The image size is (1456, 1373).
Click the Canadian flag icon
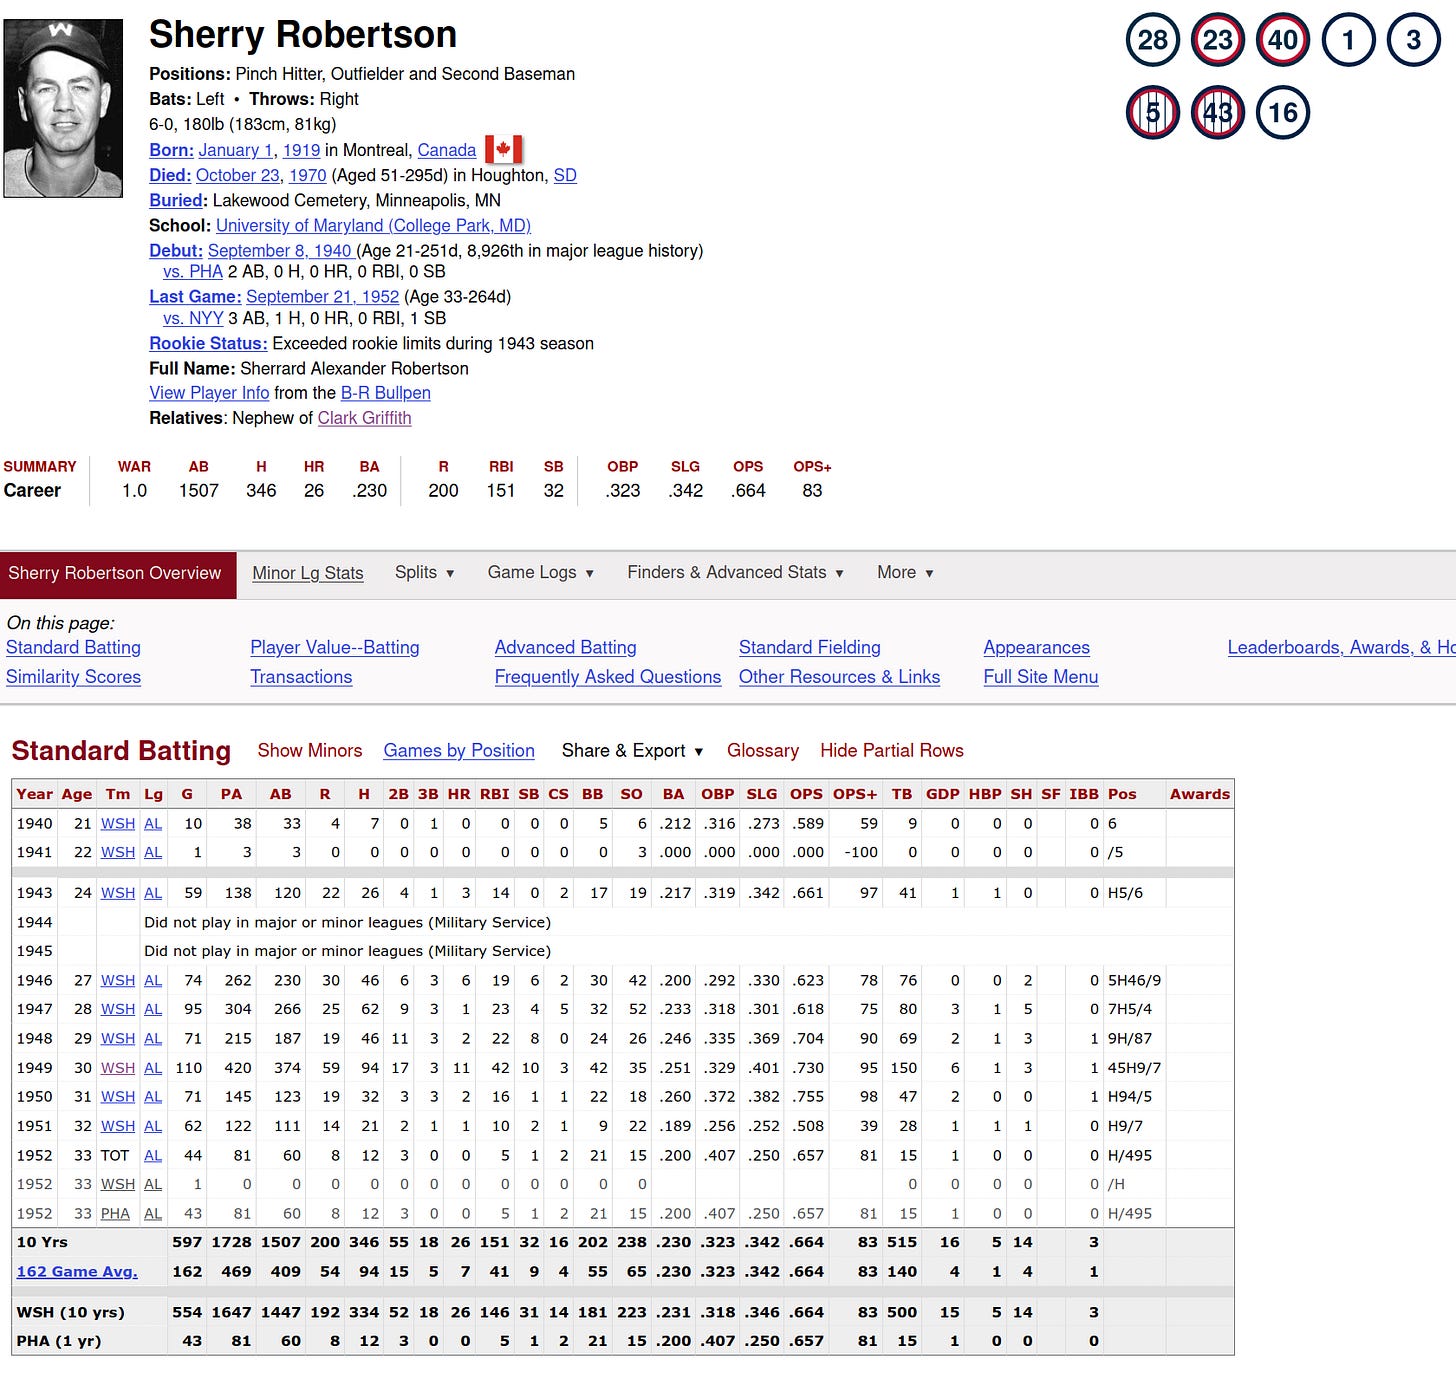point(504,150)
